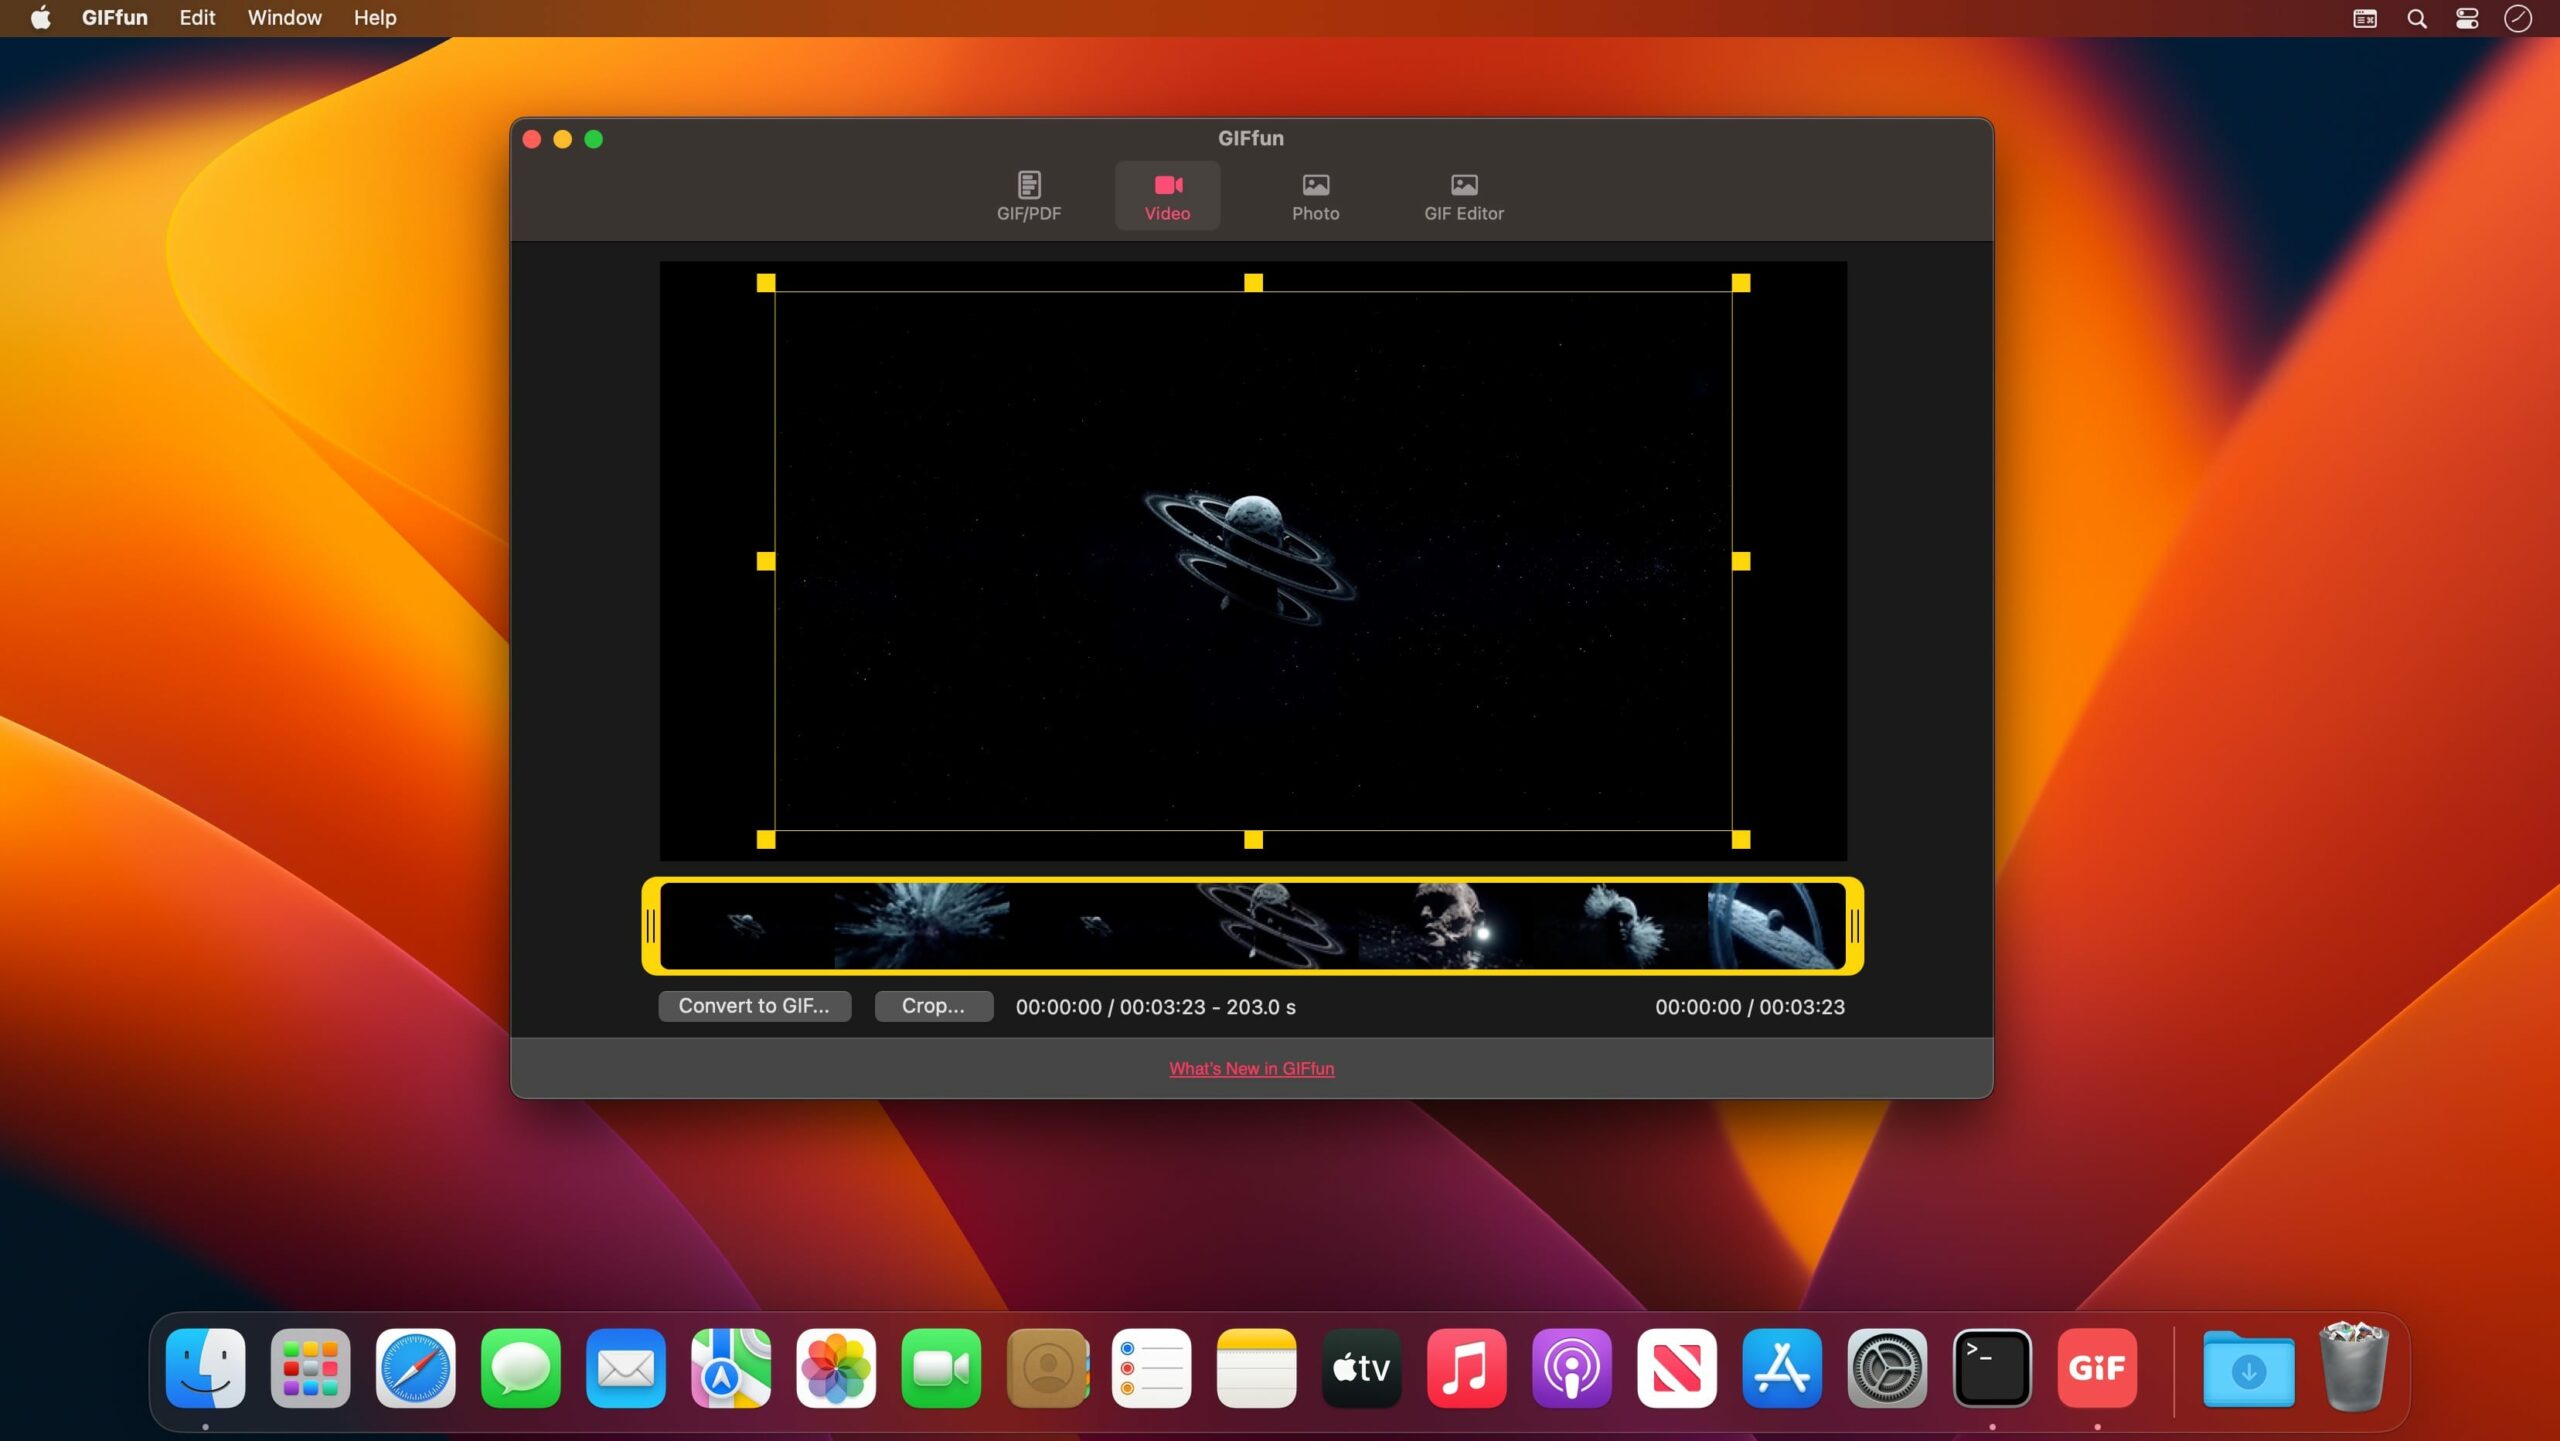Click the Convert to GIF button
The image size is (2560, 1441).
pos(754,1006)
